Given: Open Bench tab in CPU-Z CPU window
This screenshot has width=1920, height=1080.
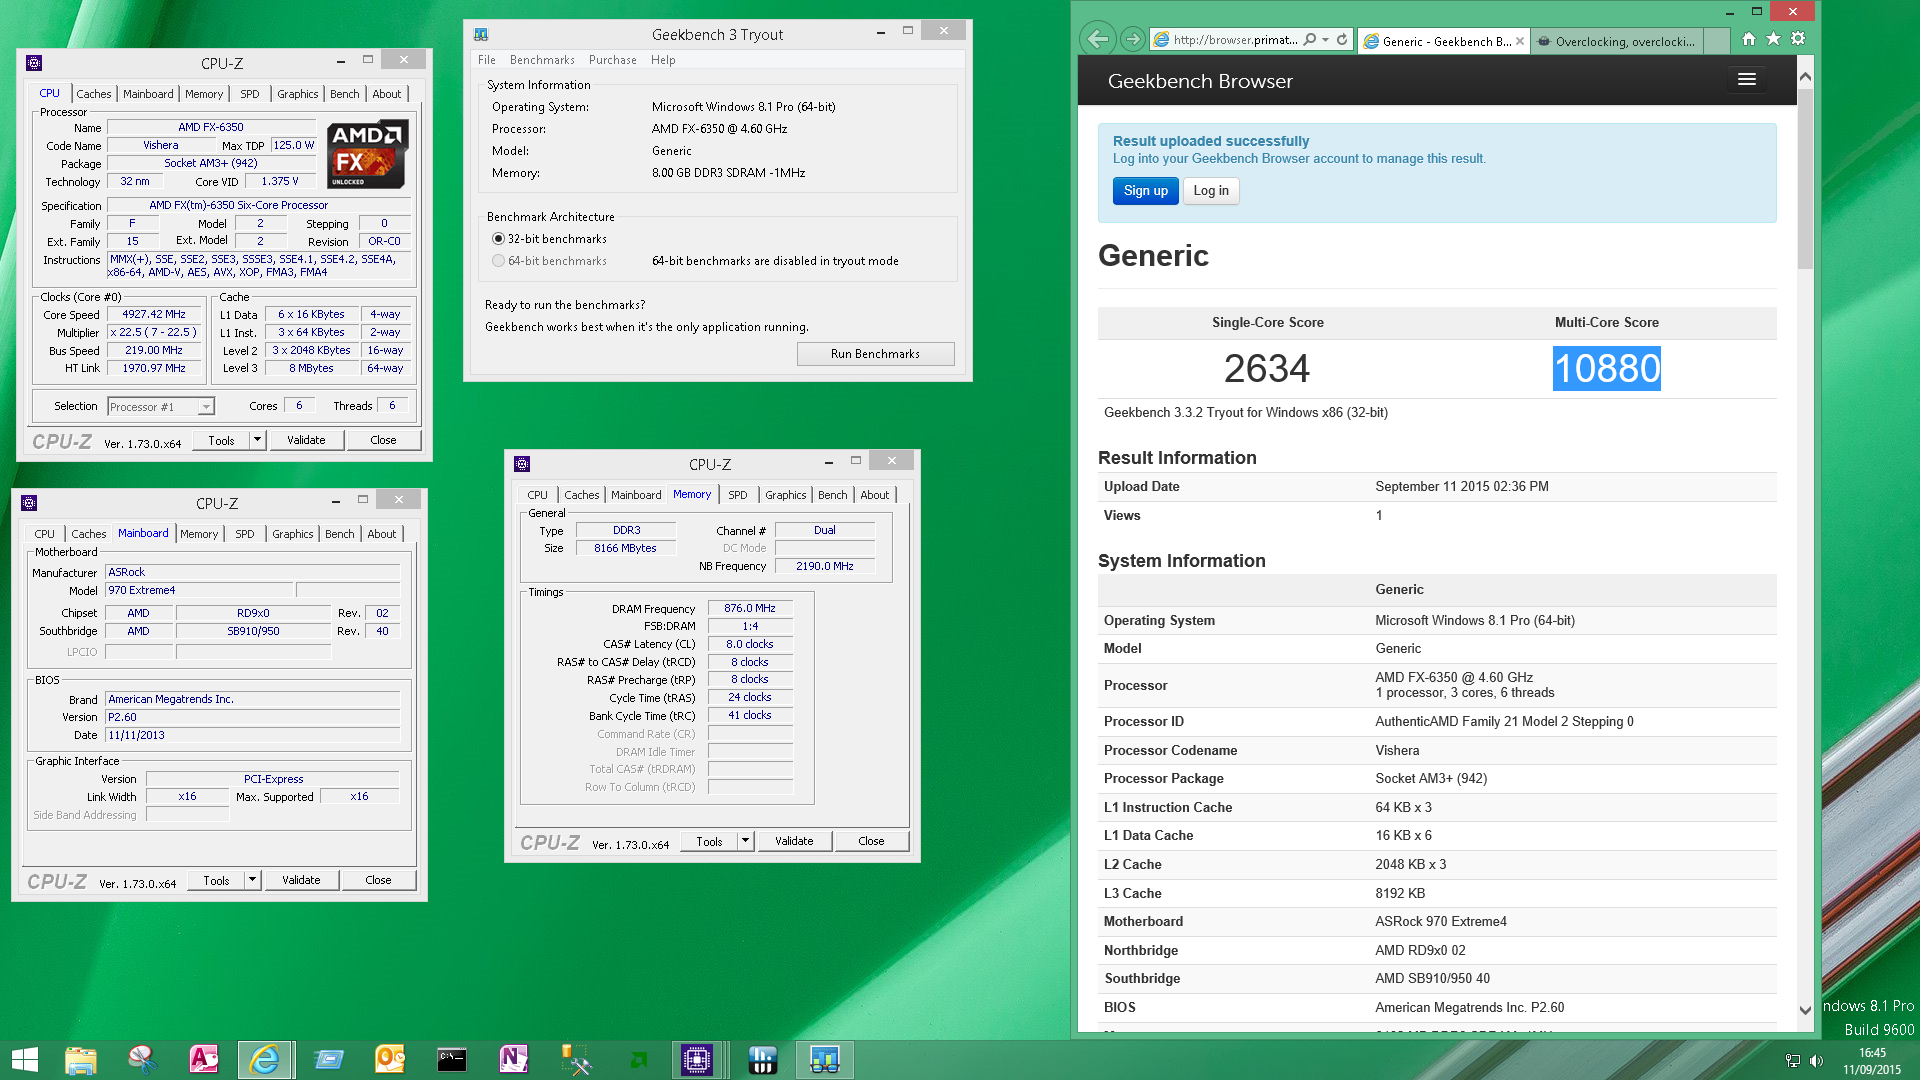Looking at the screenshot, I should pyautogui.click(x=344, y=94).
